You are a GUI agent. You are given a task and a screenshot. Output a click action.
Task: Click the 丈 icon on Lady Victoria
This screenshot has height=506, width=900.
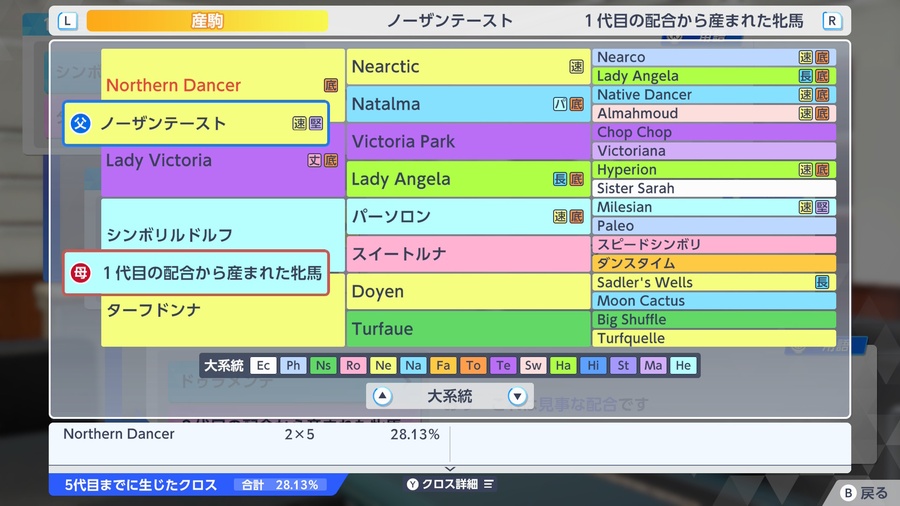click(315, 161)
